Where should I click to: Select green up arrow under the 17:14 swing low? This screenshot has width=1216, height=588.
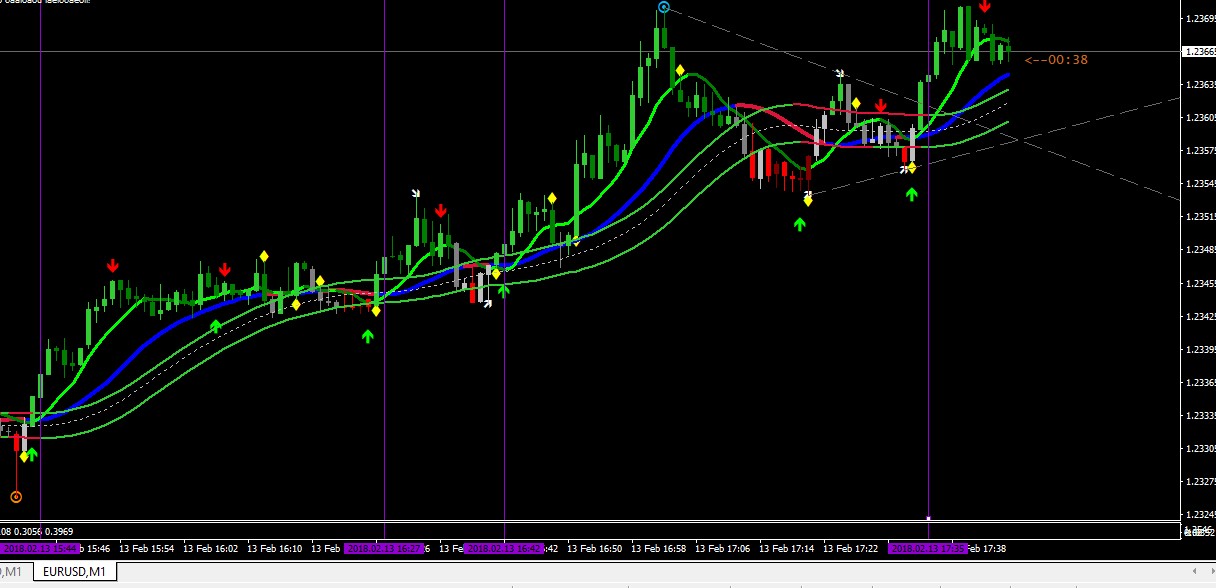(799, 224)
